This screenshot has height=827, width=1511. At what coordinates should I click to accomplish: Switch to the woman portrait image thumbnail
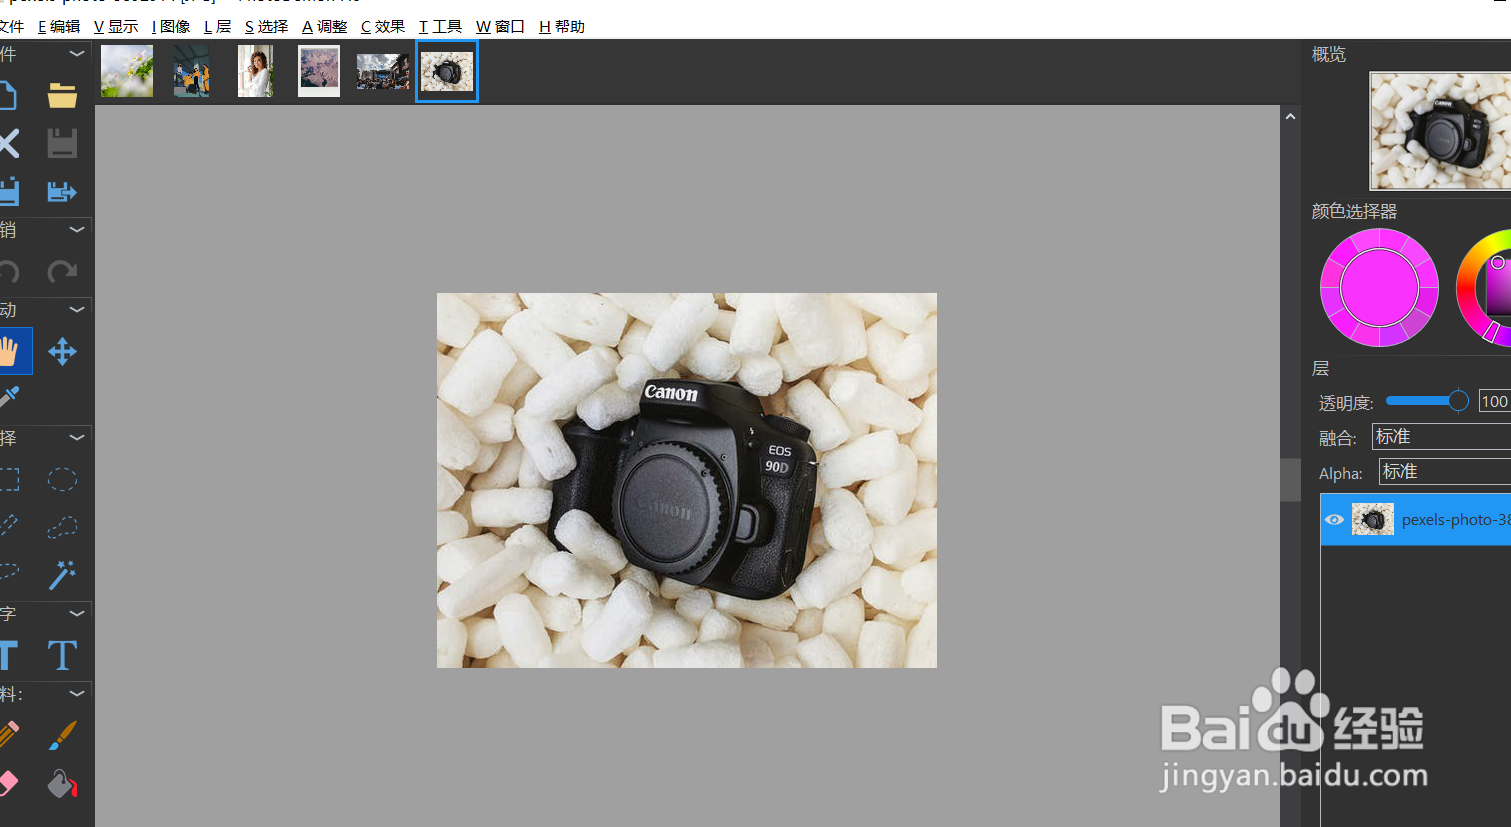coord(255,71)
